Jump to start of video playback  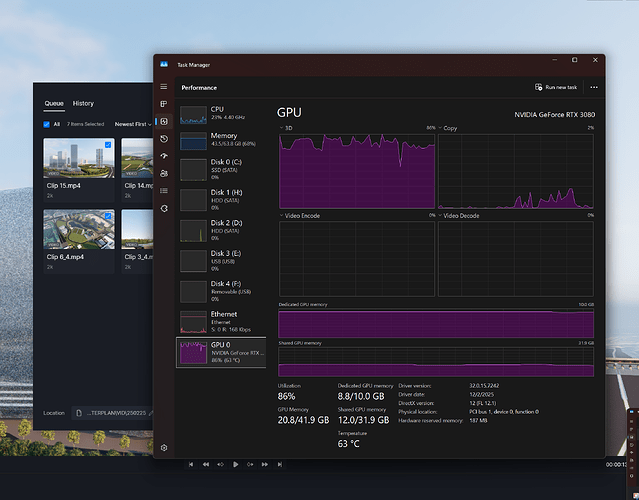point(191,465)
